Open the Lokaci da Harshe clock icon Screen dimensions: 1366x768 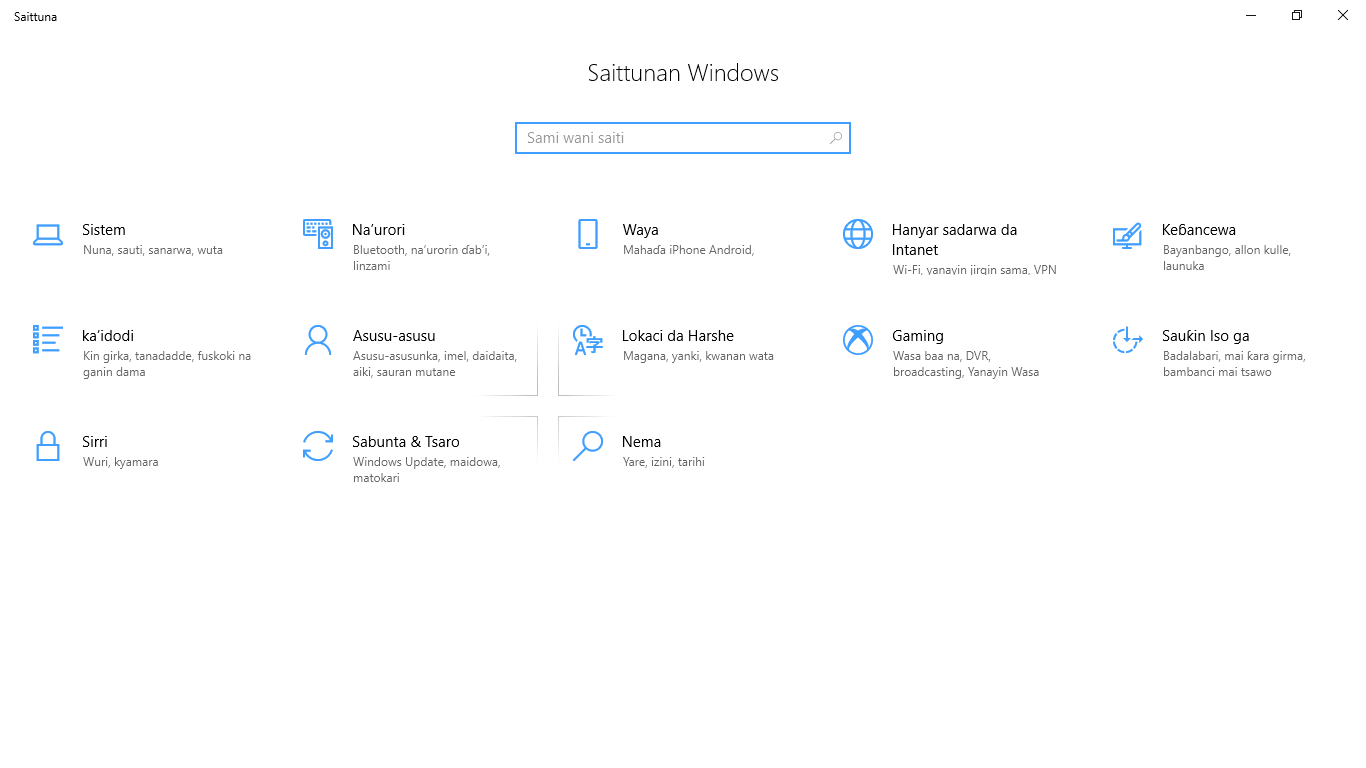588,340
